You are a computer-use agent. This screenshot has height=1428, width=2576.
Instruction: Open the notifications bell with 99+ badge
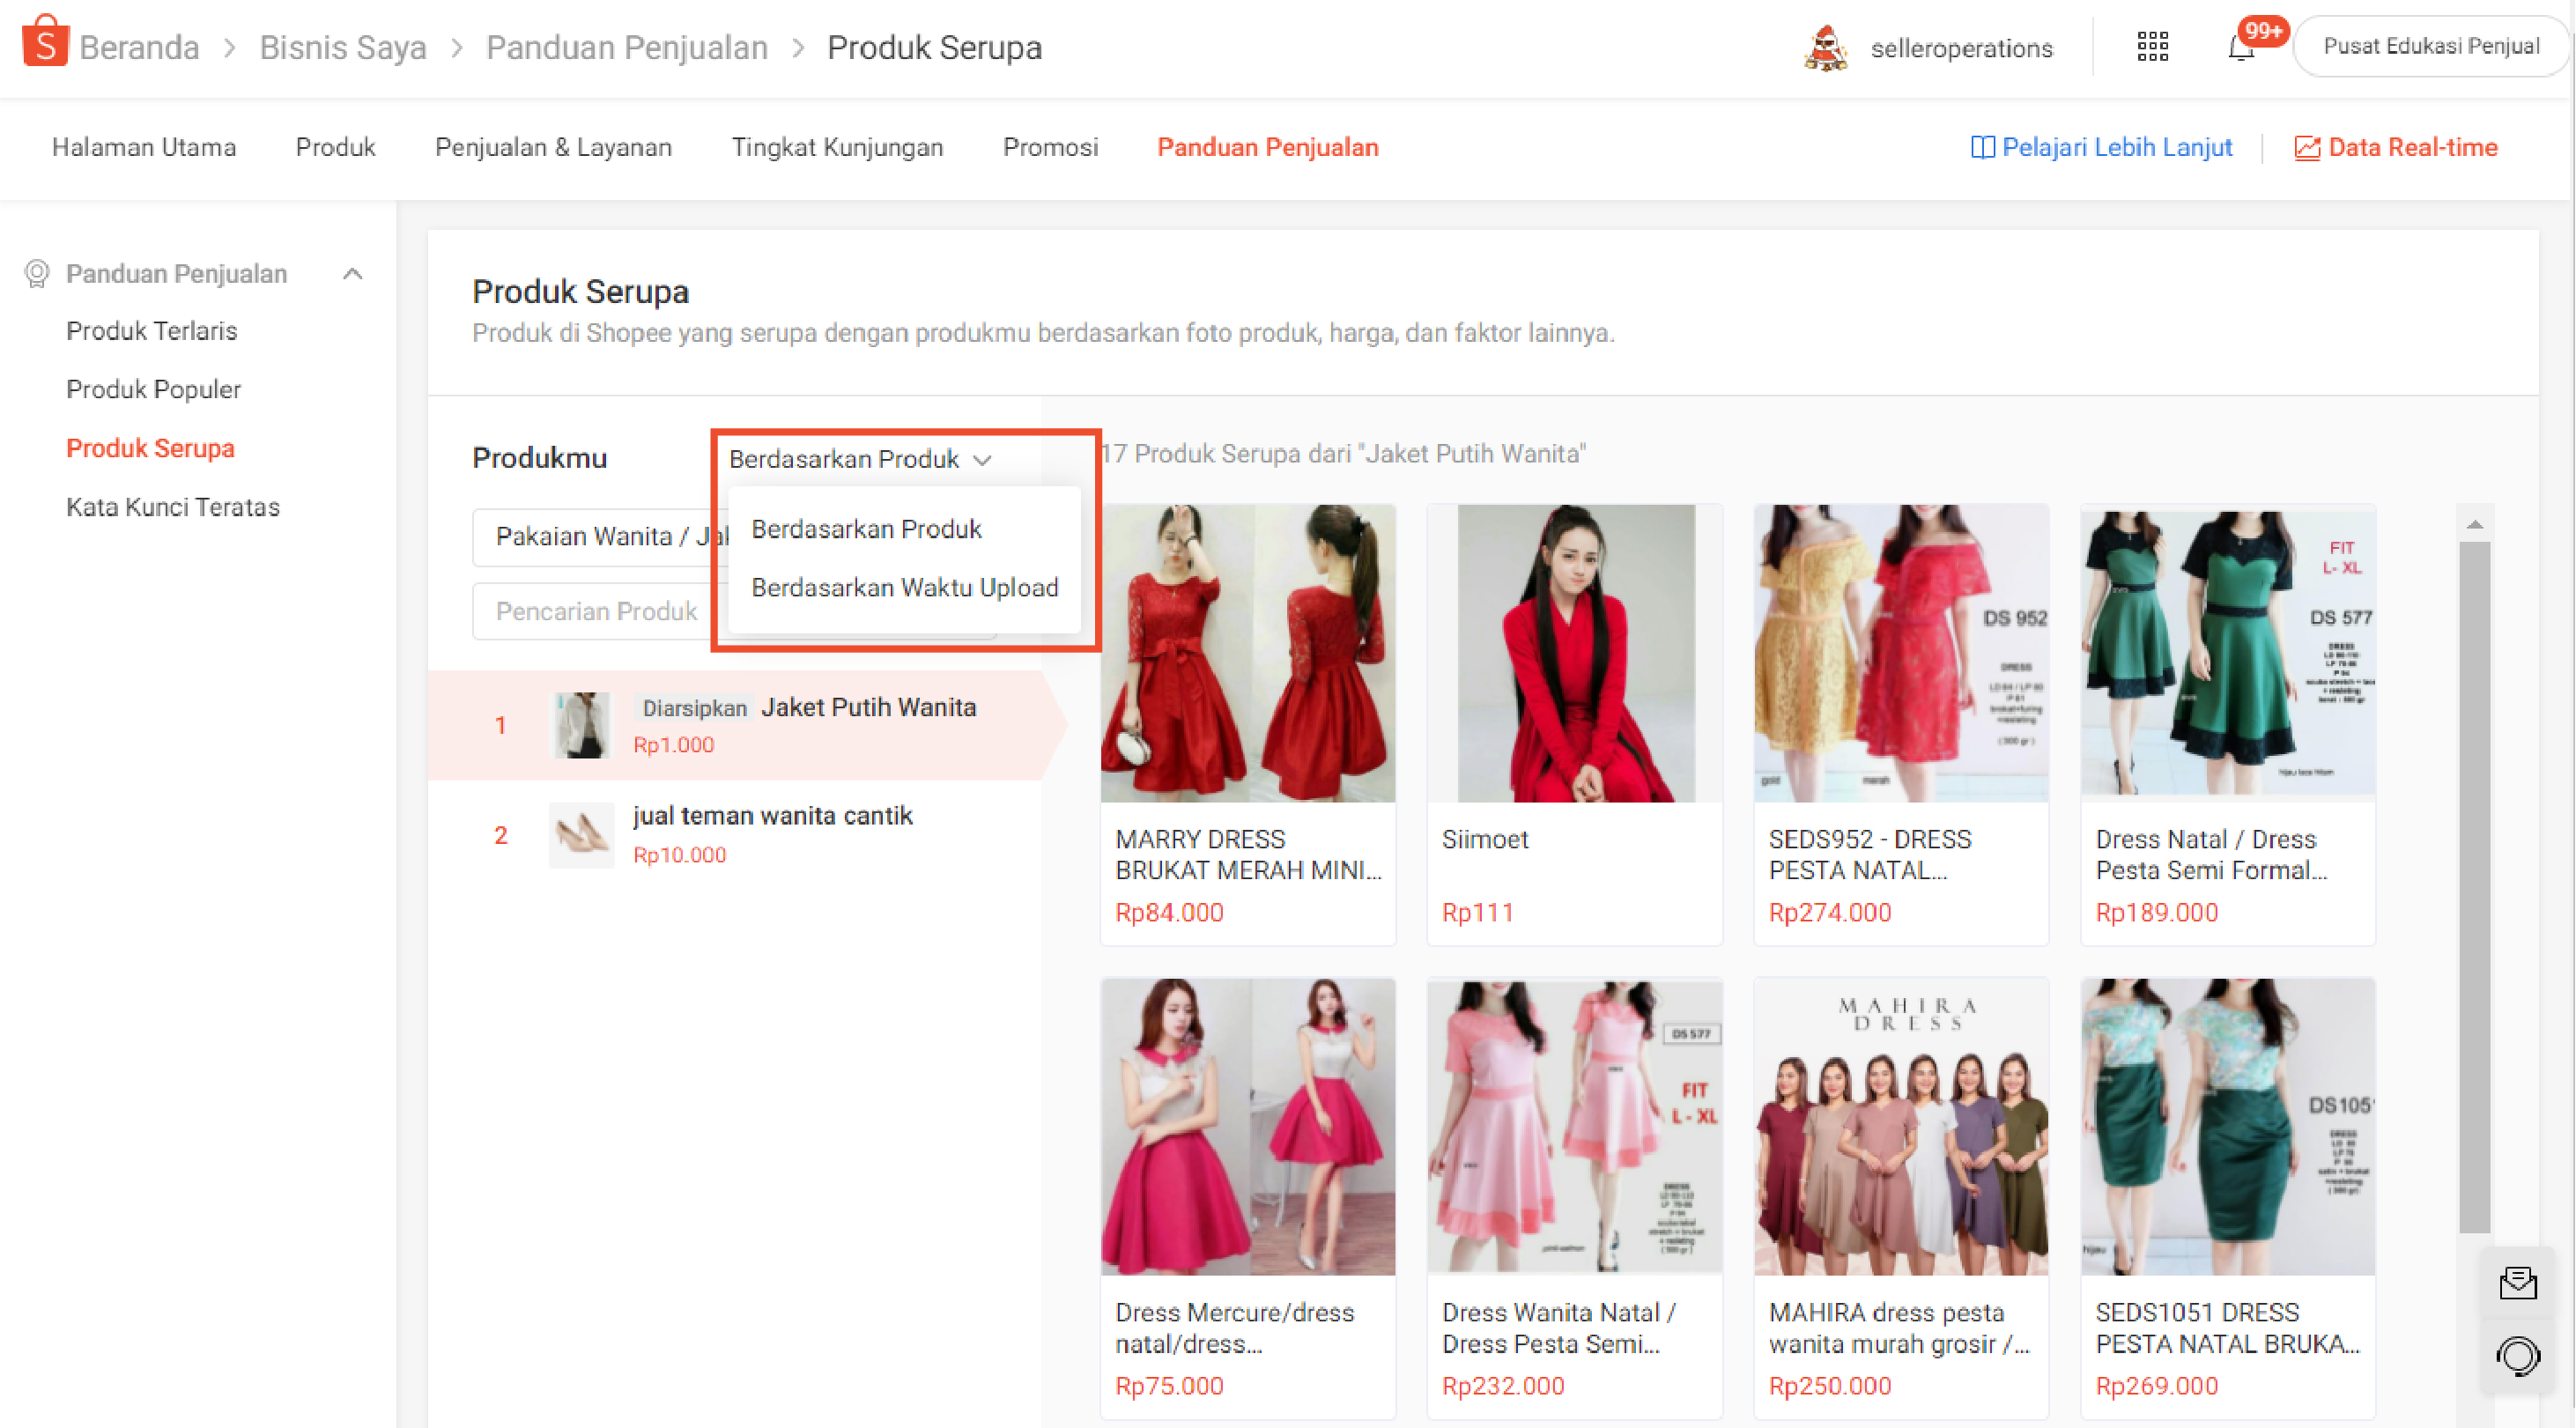click(2240, 46)
